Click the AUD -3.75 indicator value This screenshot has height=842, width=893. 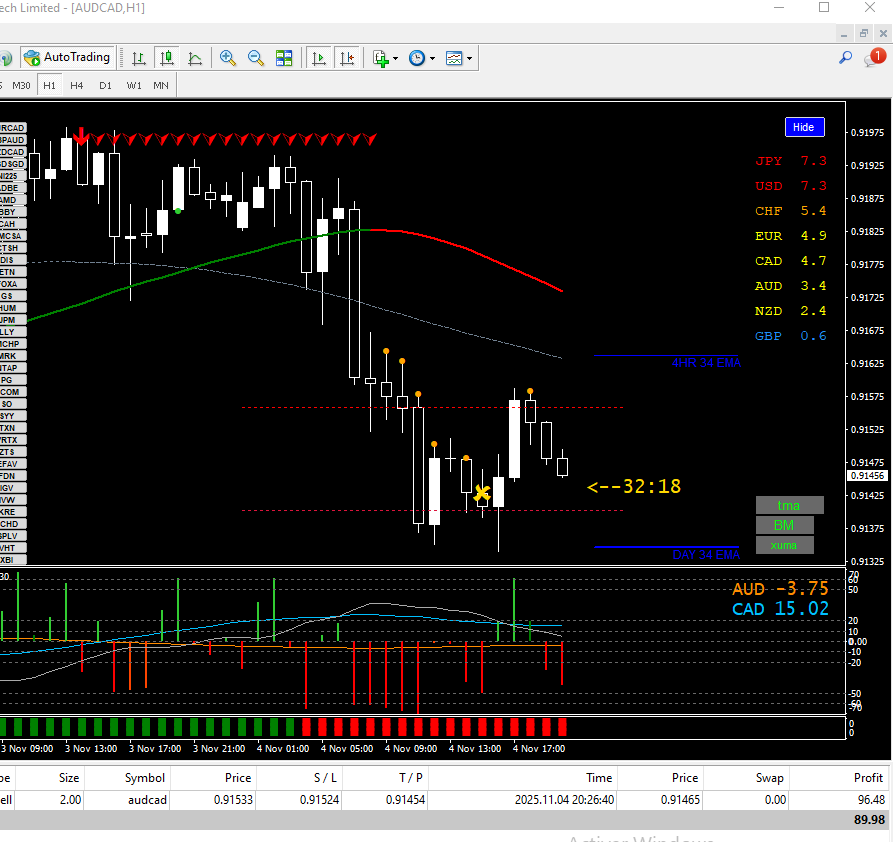[x=780, y=589]
